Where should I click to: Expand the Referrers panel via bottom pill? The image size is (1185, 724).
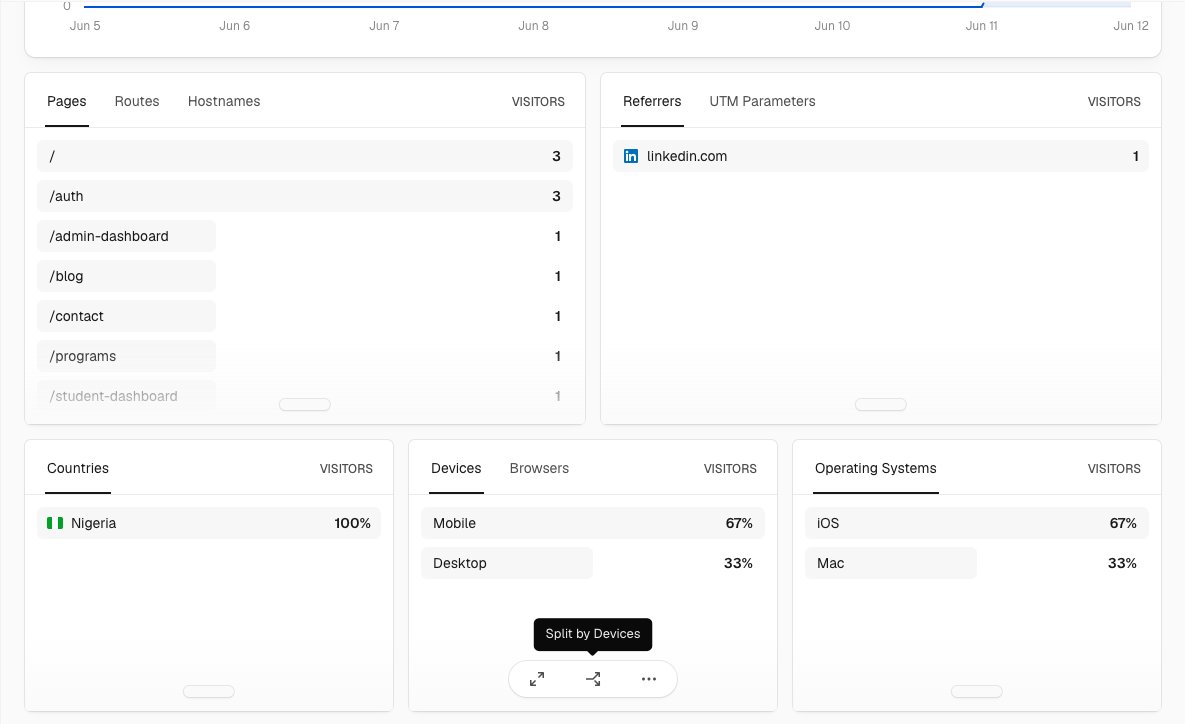(880, 404)
